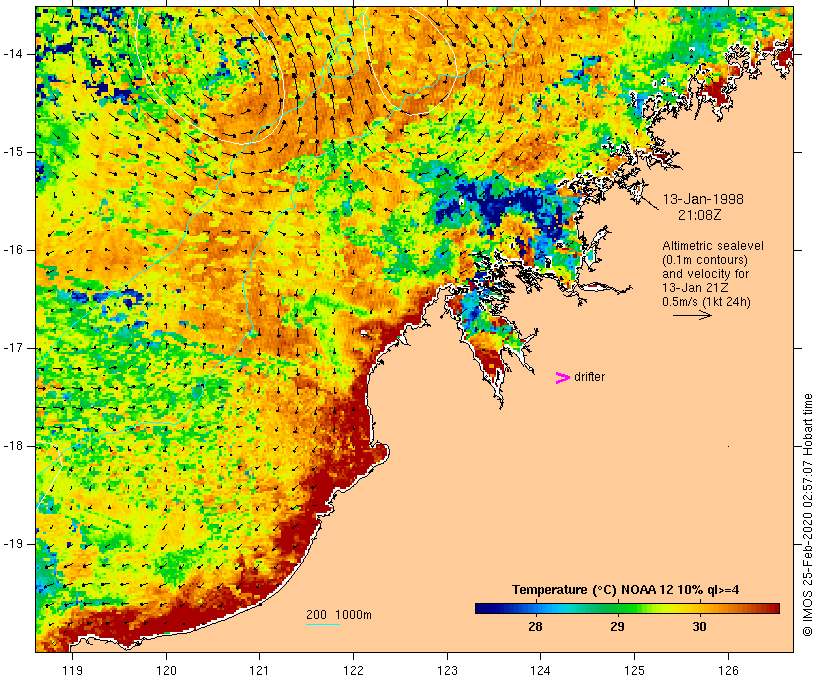820x680 pixels.
Task: Click the velocity scale reference arrow
Action: pyautogui.click(x=692, y=315)
